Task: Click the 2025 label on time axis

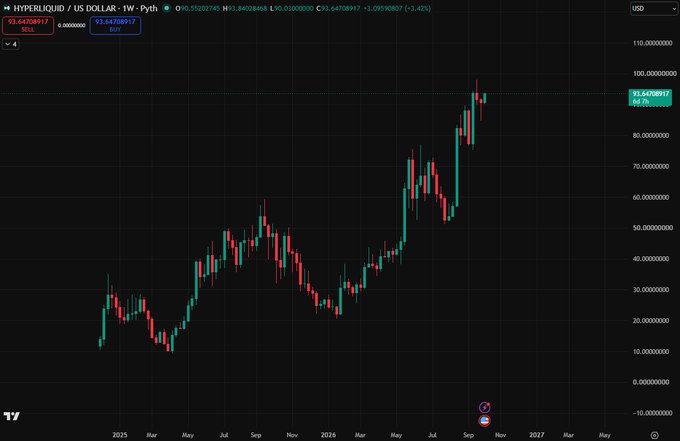Action: 120,435
